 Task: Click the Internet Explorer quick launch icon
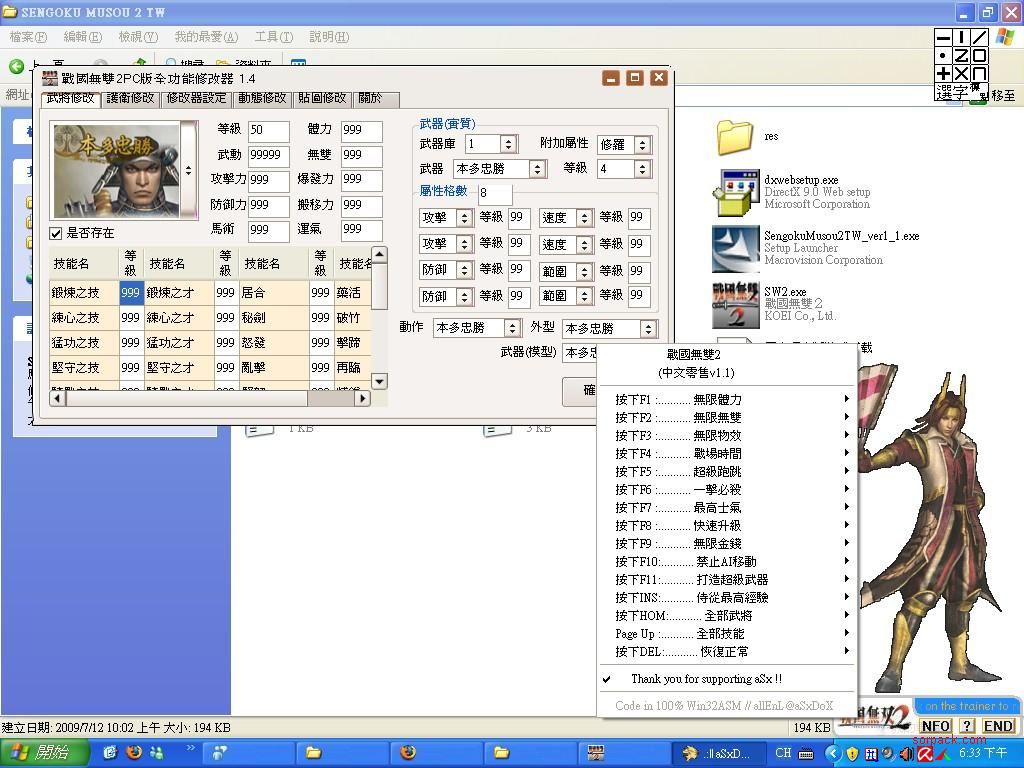click(x=110, y=752)
